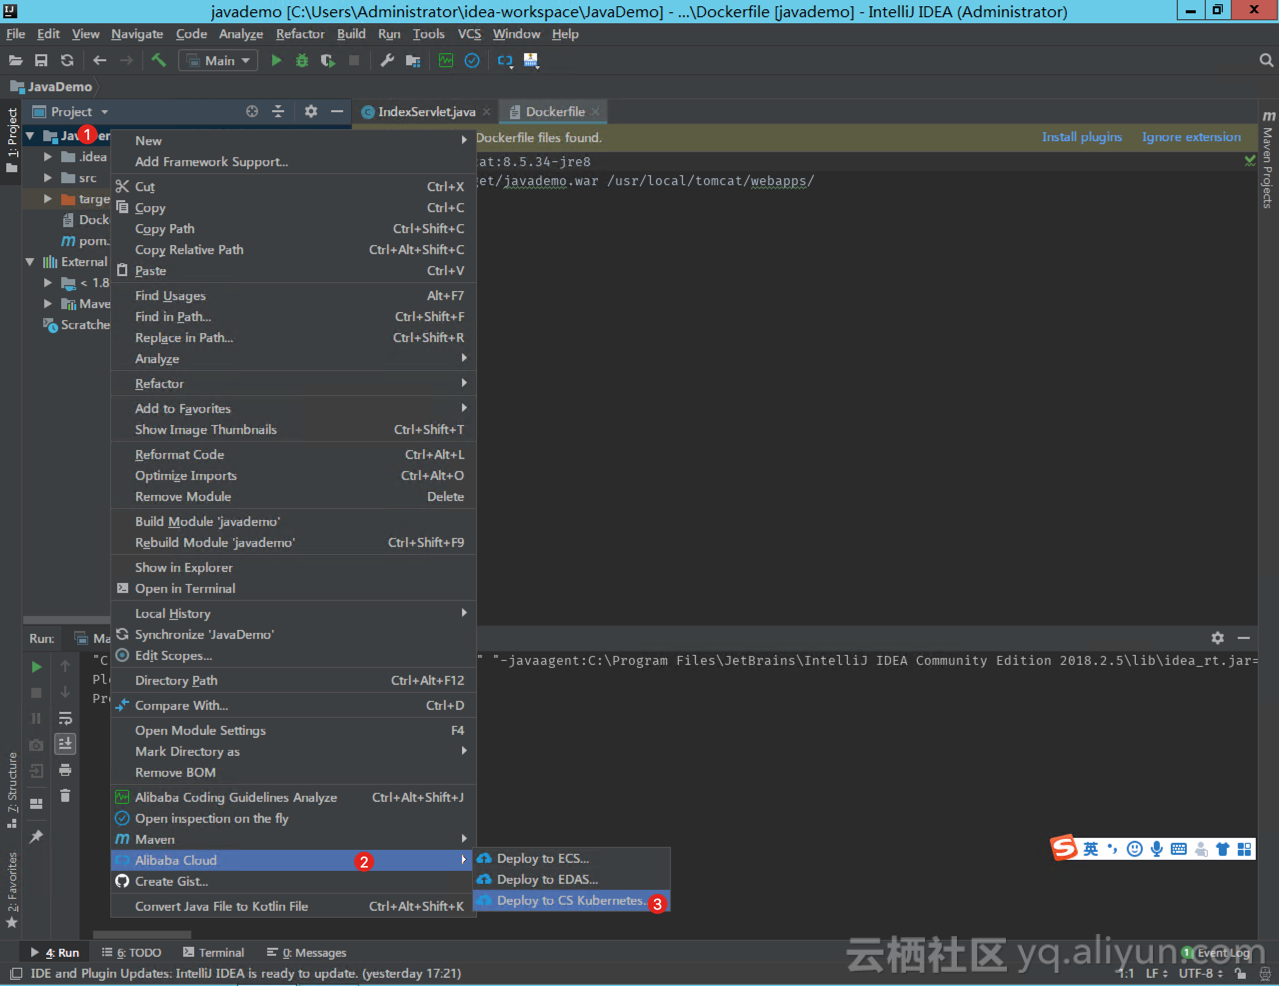Click the print icon in the Run panel
Viewport: 1279px width, 986px height.
click(65, 770)
